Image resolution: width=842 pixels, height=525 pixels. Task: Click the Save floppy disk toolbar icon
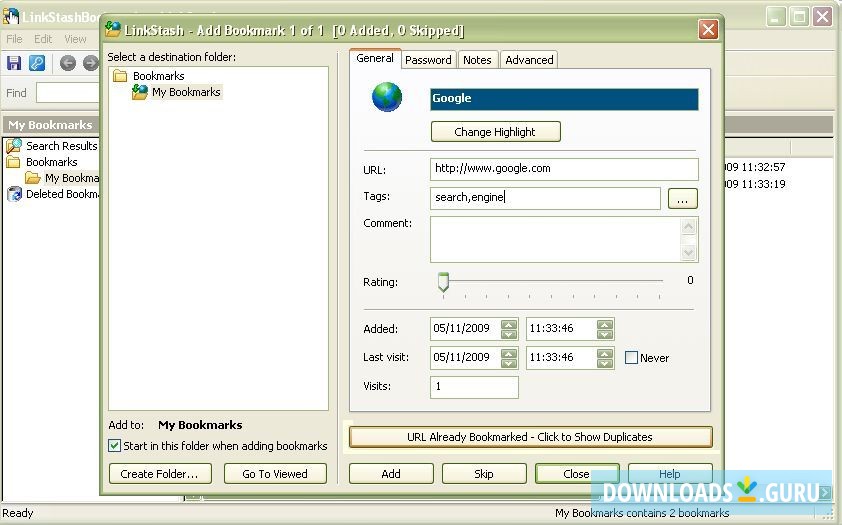tap(14, 63)
